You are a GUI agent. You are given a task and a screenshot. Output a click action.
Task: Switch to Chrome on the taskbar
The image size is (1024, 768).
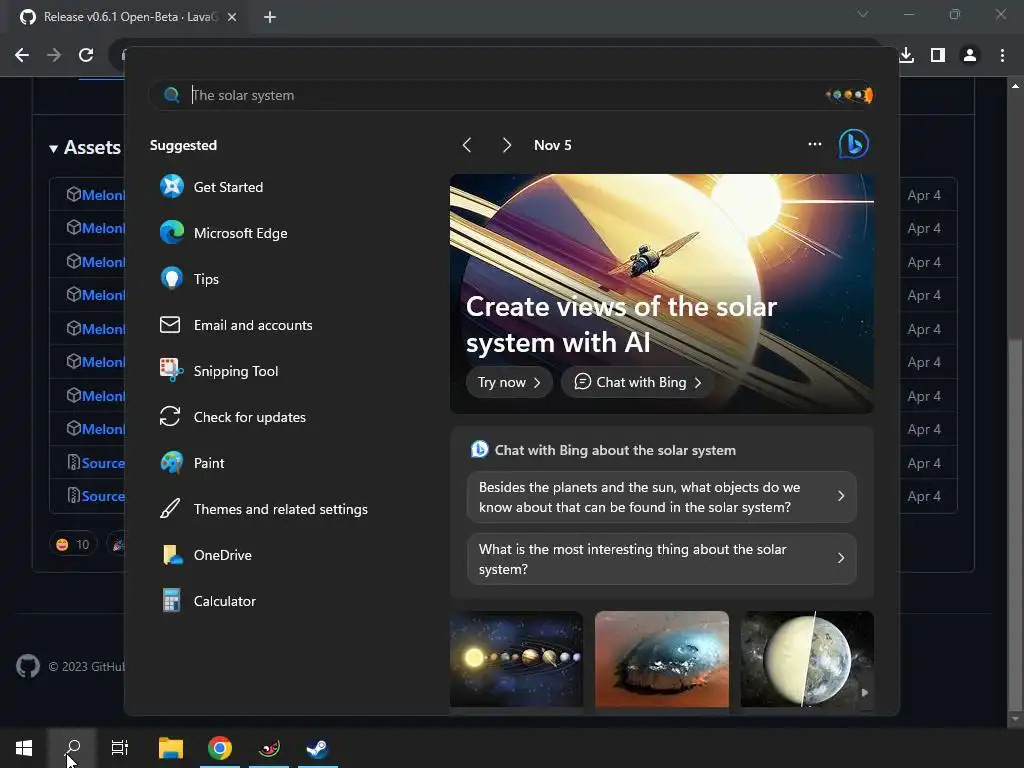pyautogui.click(x=220, y=748)
